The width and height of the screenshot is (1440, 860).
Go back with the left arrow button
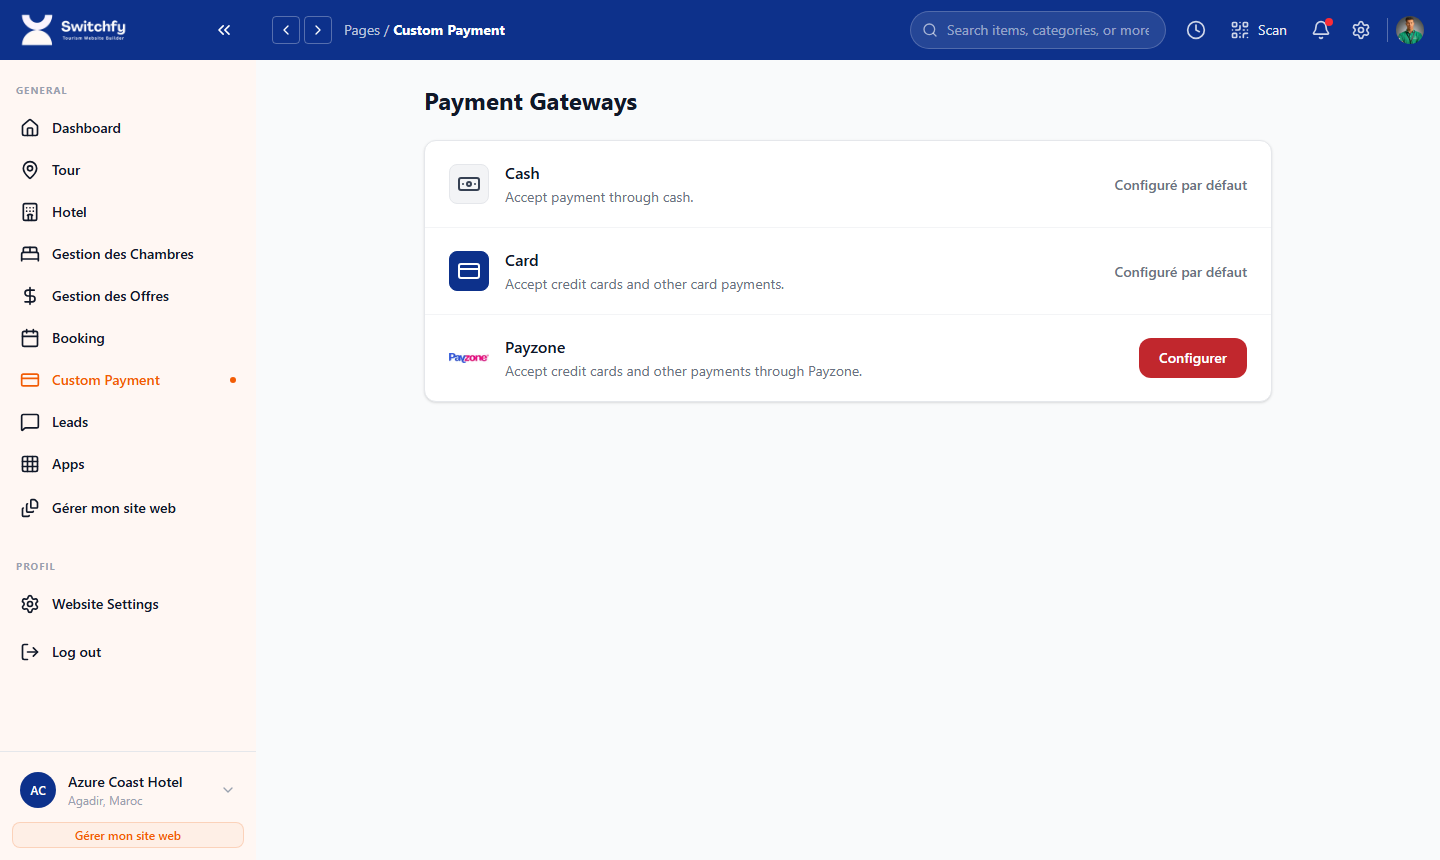tap(286, 30)
